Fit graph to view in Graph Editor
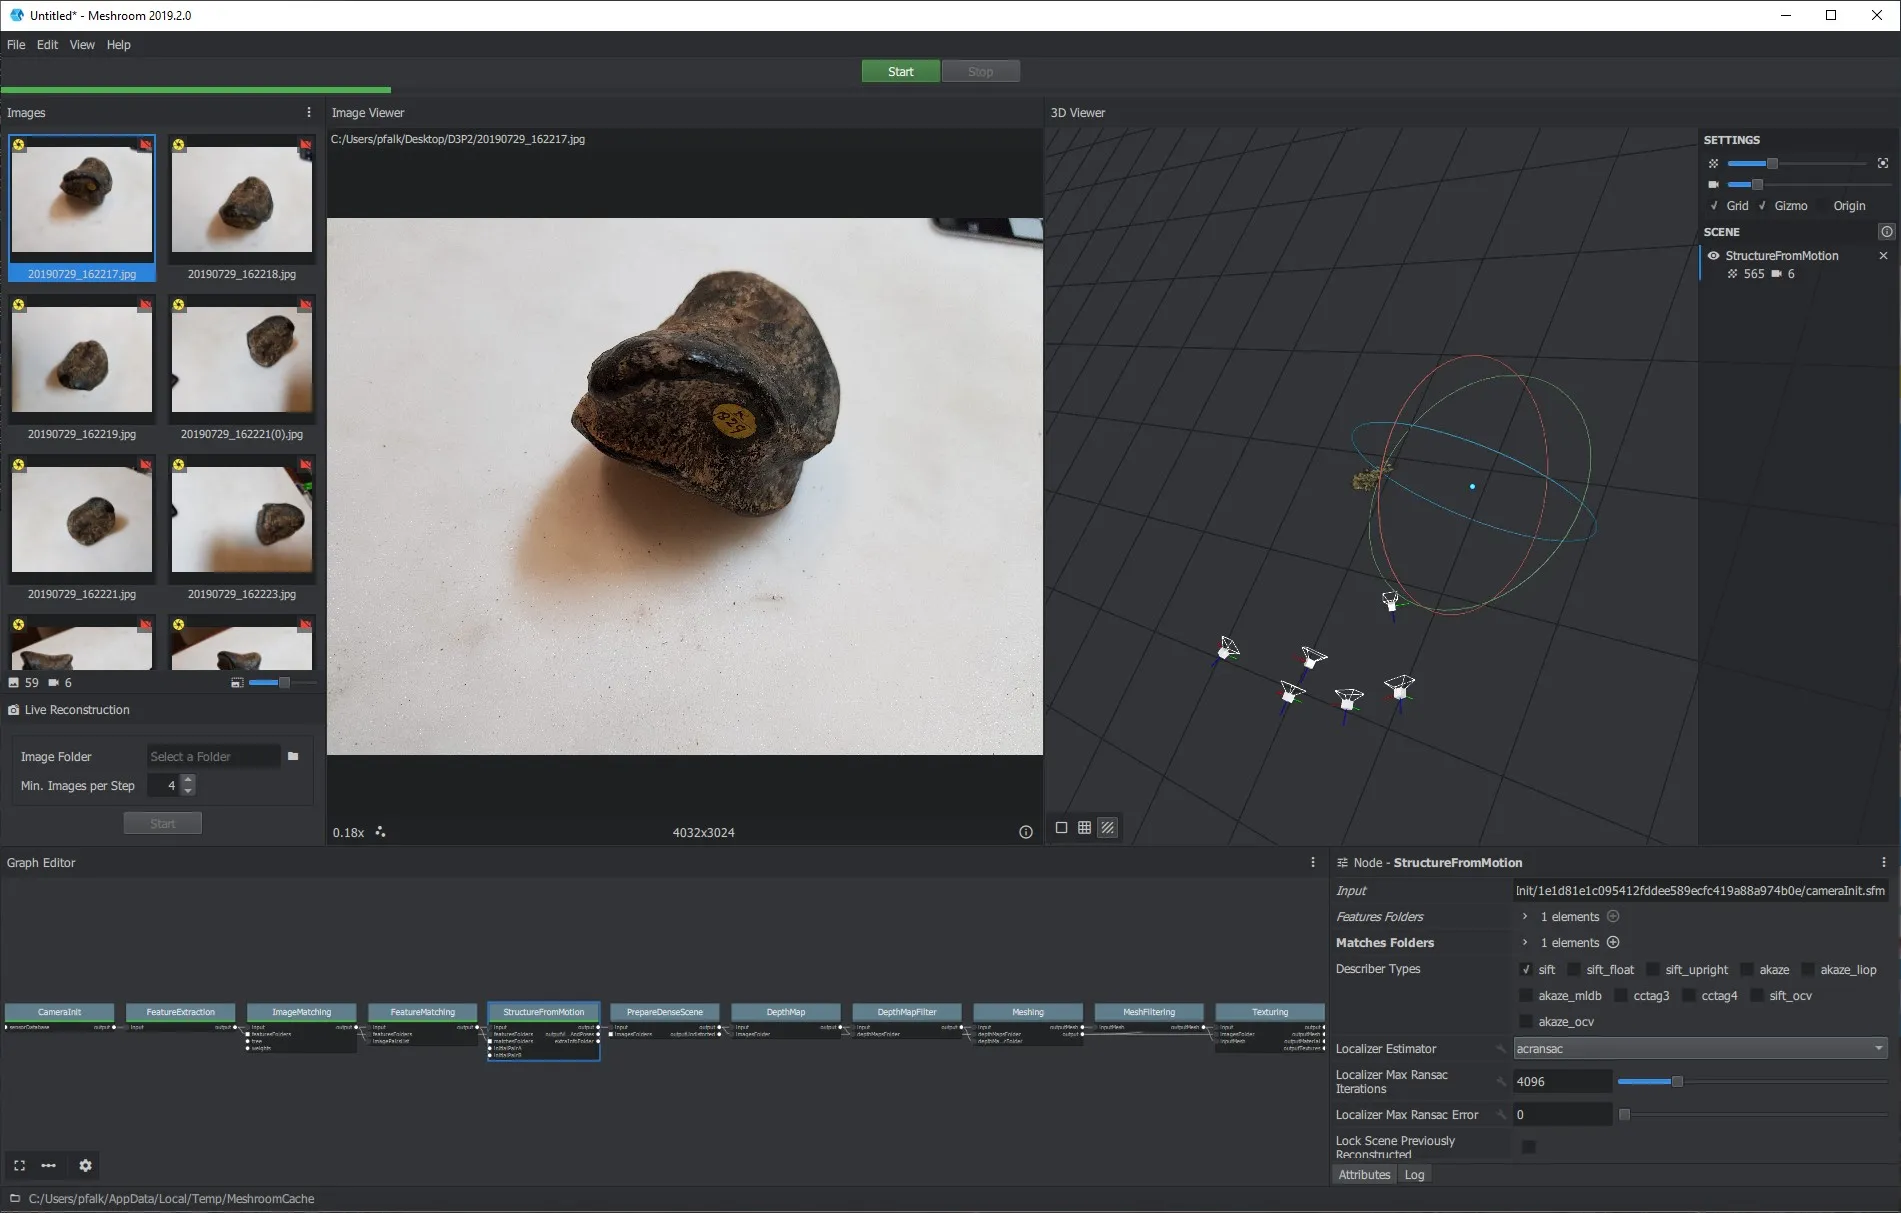Viewport: 1901px width, 1213px height. coord(19,1165)
